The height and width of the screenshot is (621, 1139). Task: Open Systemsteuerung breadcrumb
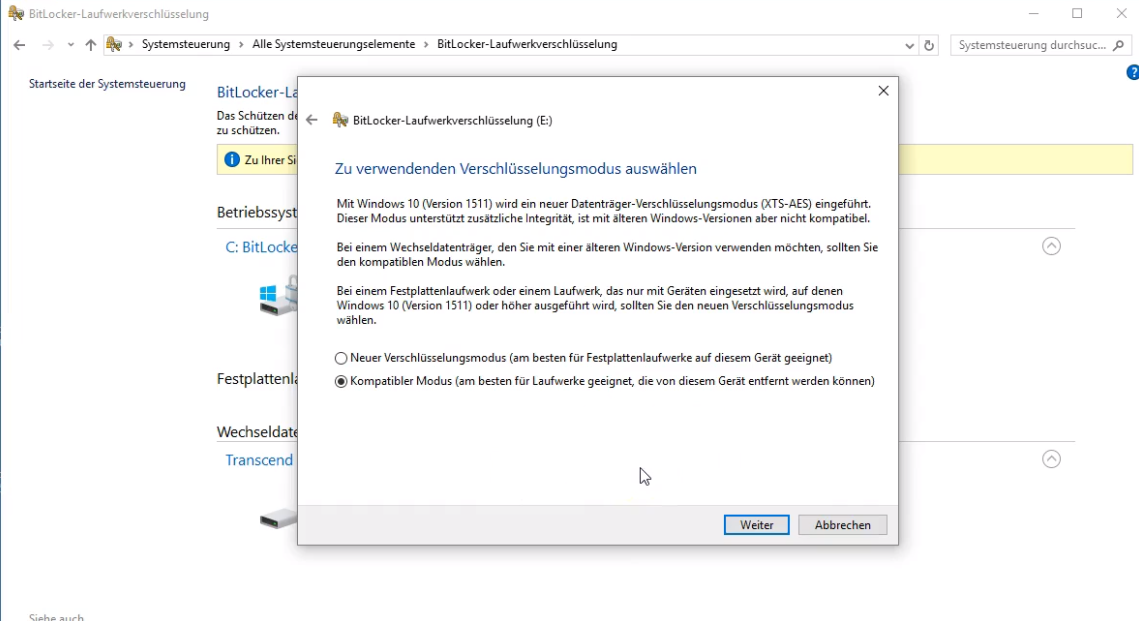pos(186,44)
